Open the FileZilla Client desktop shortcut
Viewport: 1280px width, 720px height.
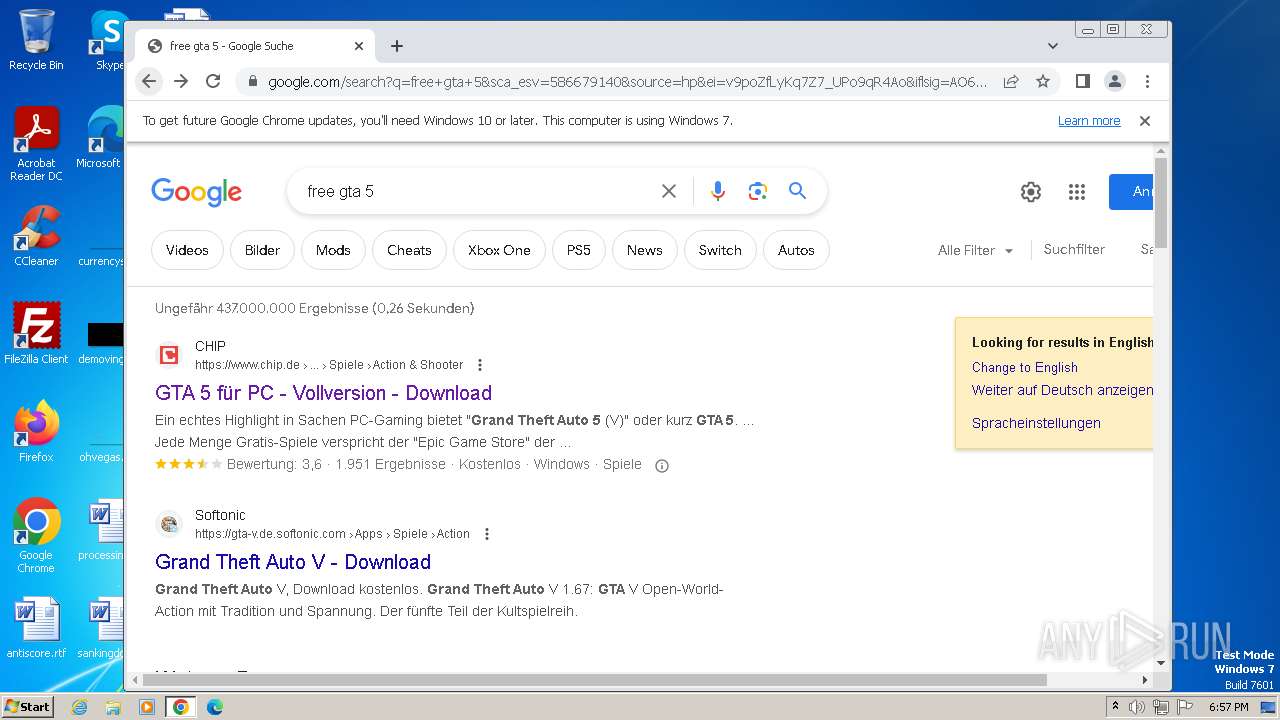[x=36, y=333]
